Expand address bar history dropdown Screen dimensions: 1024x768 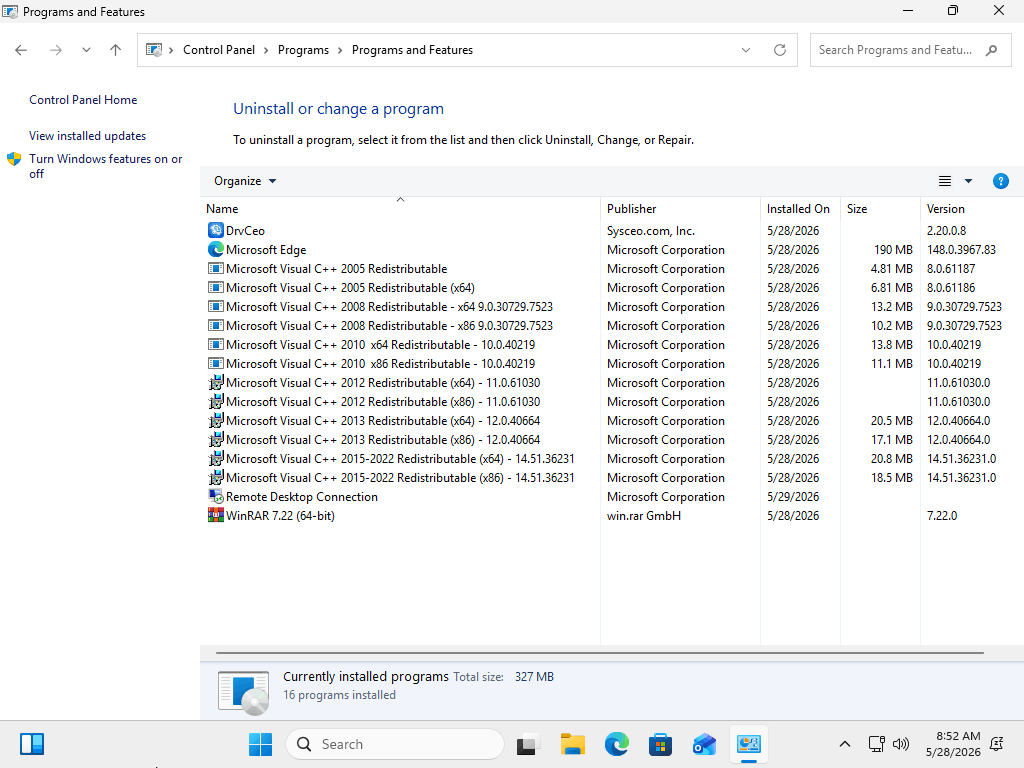coord(746,50)
